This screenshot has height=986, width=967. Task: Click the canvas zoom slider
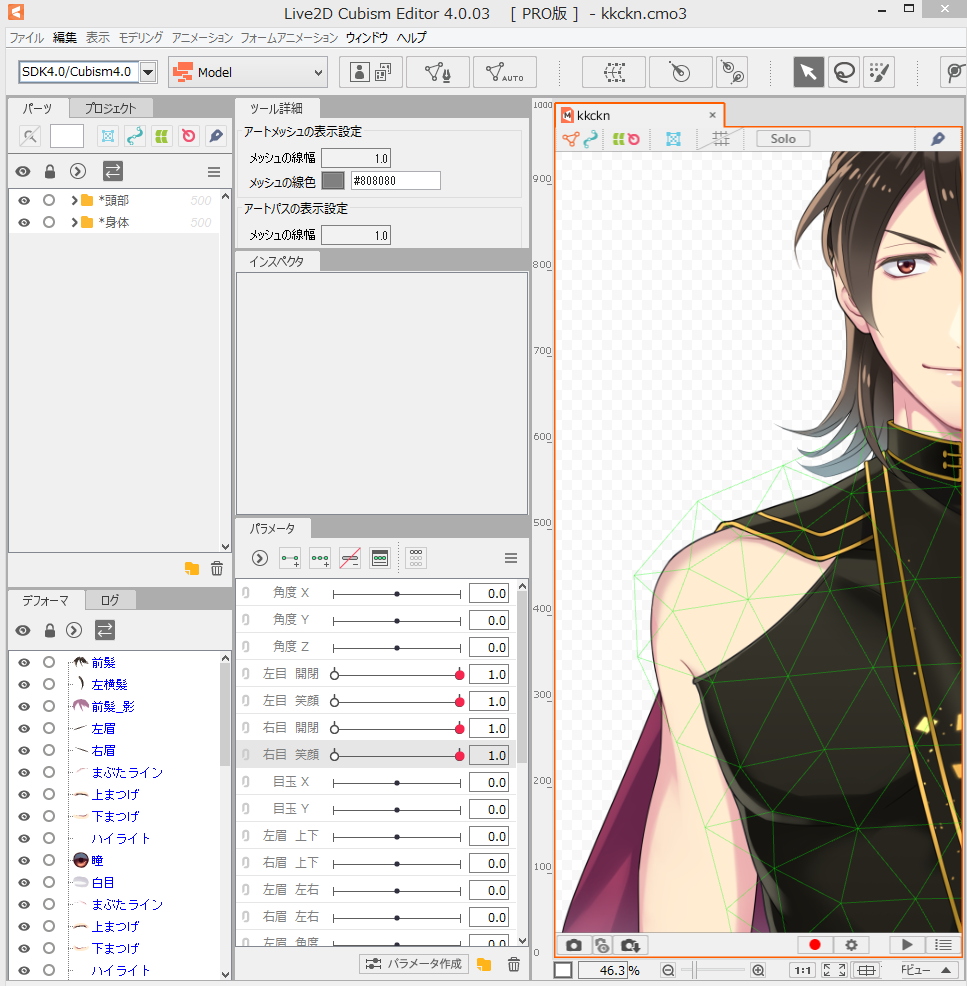[713, 970]
